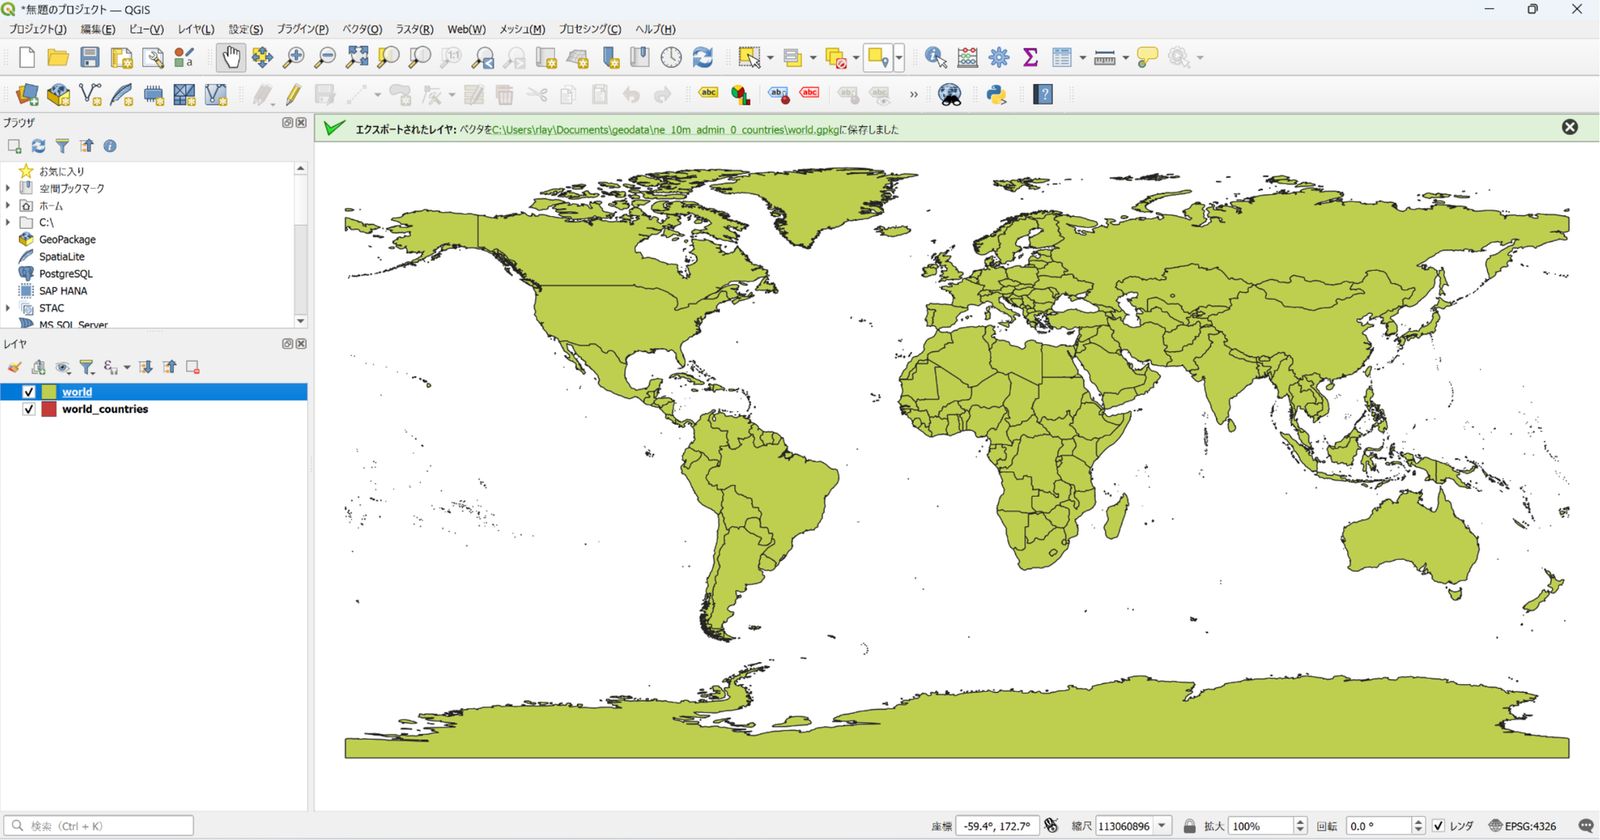Expand the C:\ drive tree node
This screenshot has width=1600, height=840.
pyautogui.click(x=8, y=222)
